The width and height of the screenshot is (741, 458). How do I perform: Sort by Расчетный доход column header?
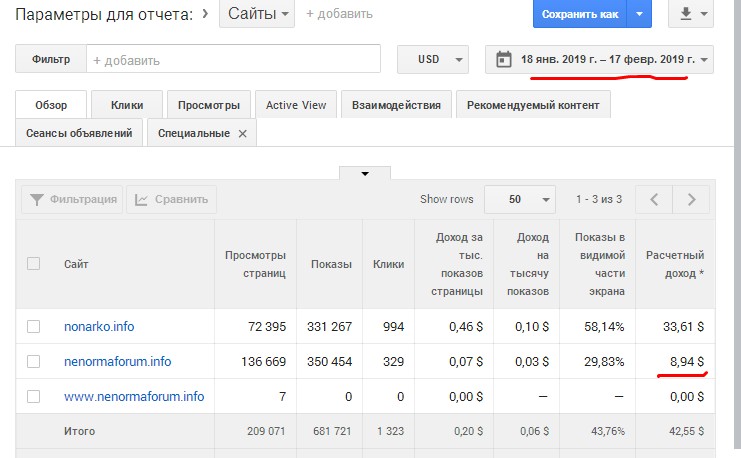(x=675, y=263)
